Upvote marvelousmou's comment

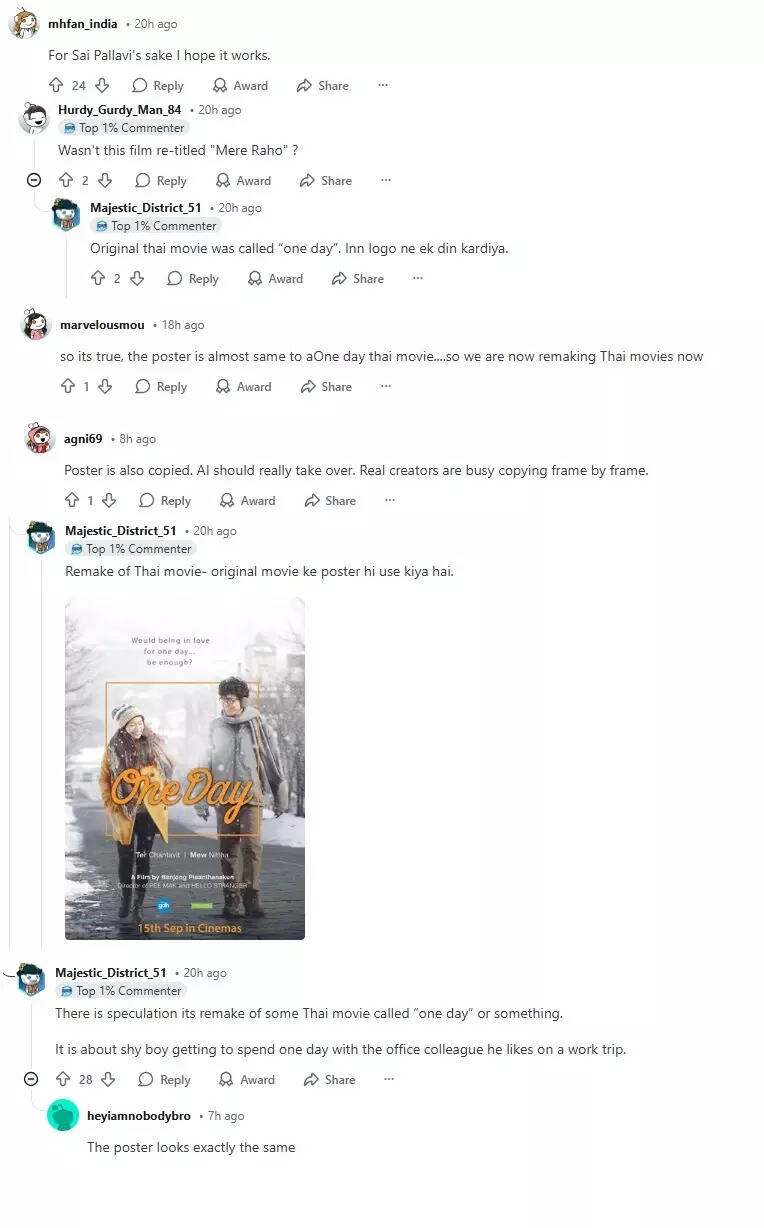click(68, 386)
